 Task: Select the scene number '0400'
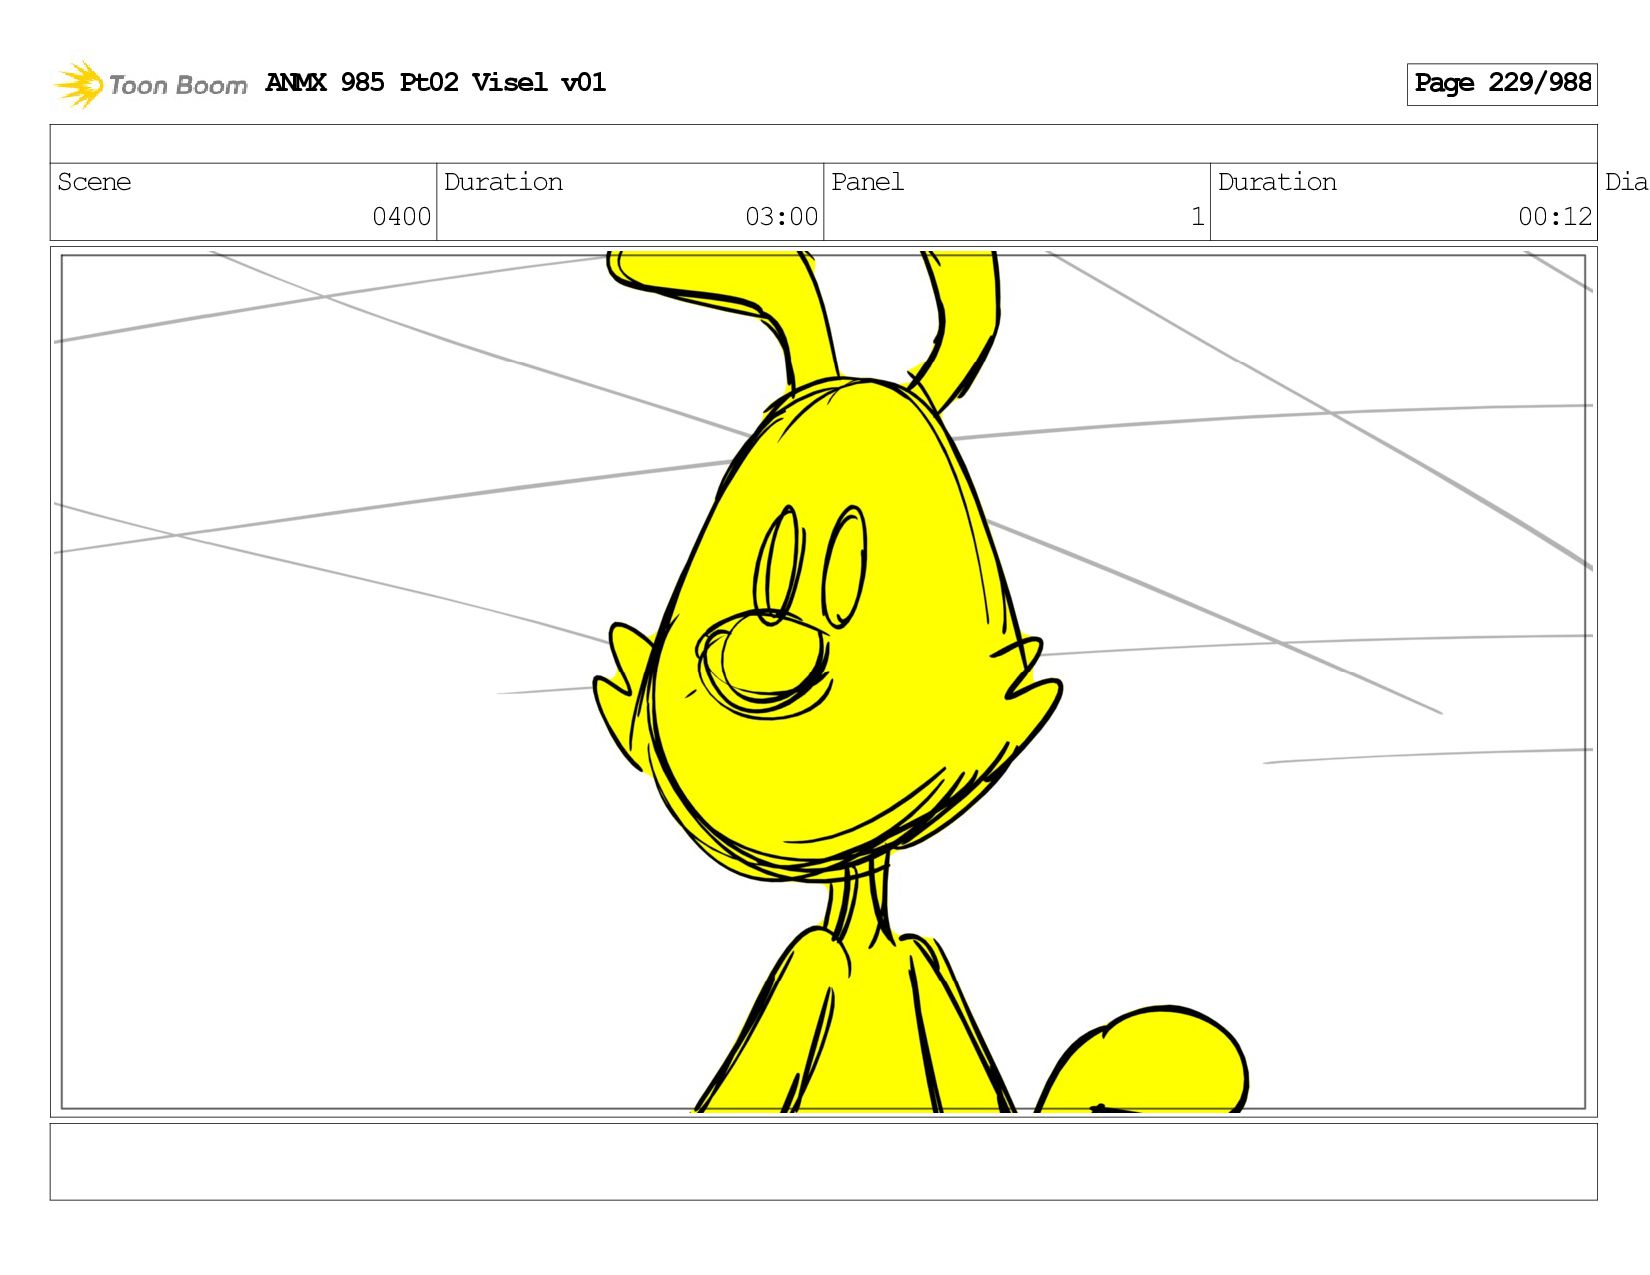click(401, 217)
